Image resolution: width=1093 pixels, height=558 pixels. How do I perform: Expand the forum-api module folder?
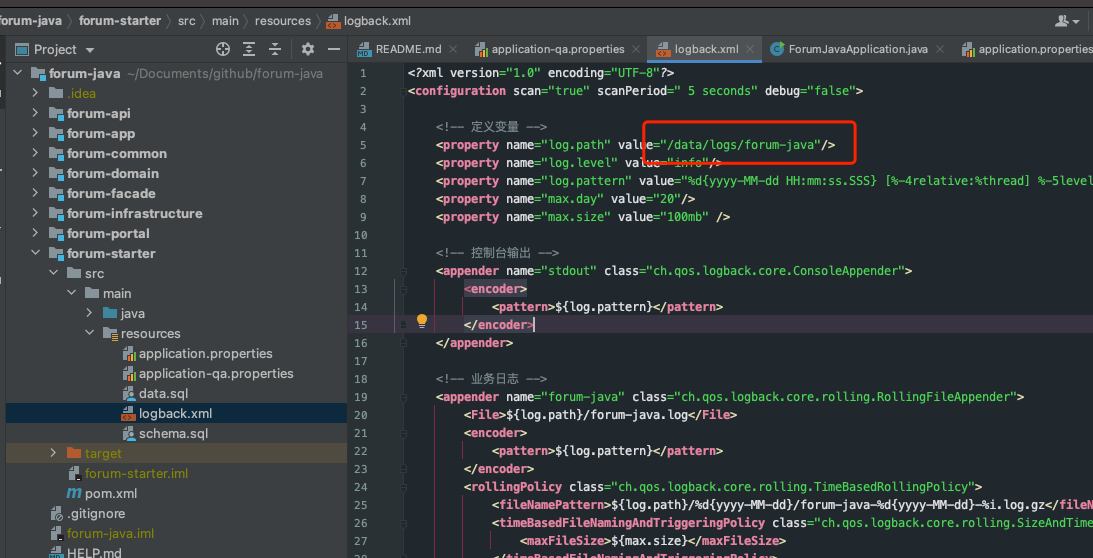point(35,113)
